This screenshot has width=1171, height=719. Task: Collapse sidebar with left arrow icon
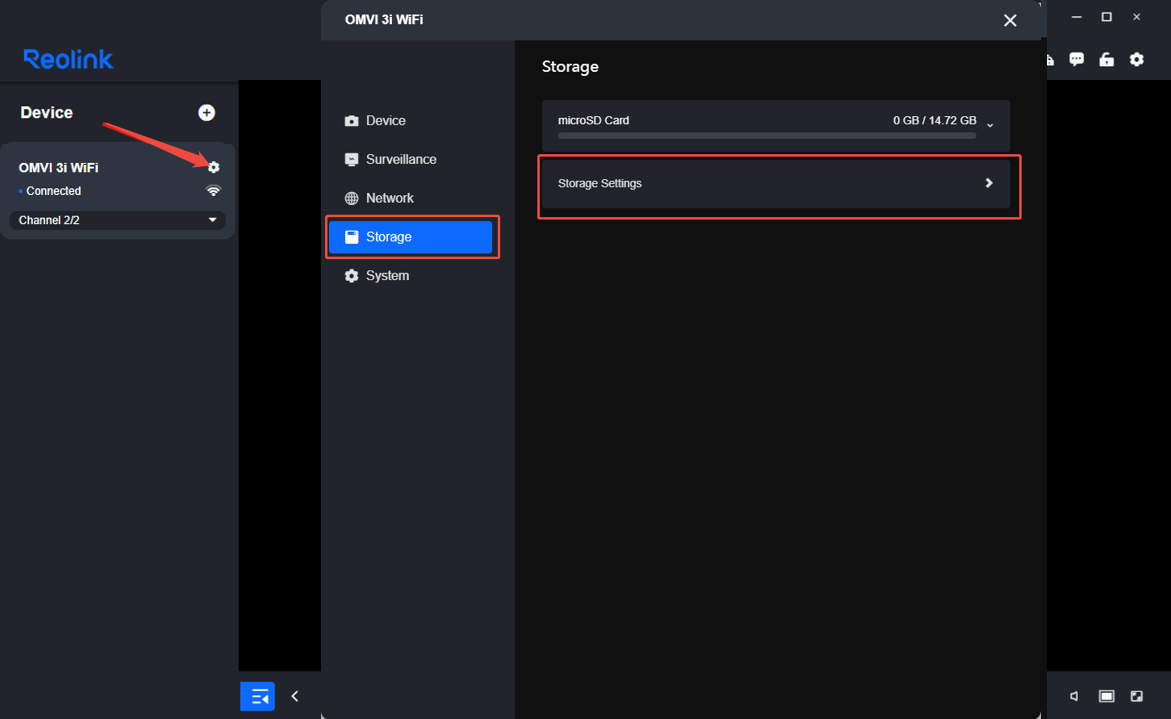tap(295, 697)
